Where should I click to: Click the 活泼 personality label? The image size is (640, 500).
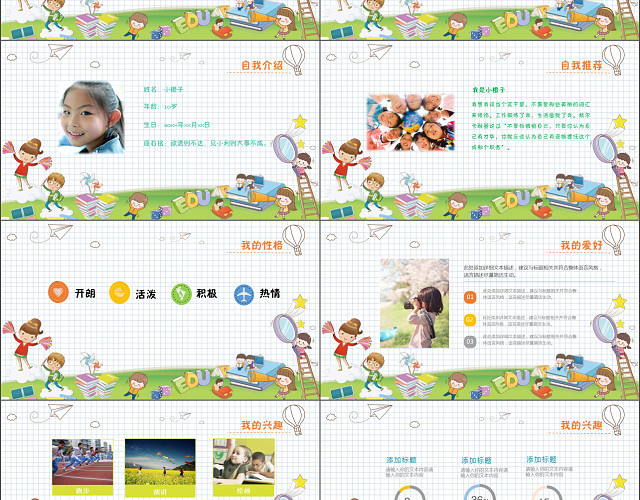click(x=146, y=294)
